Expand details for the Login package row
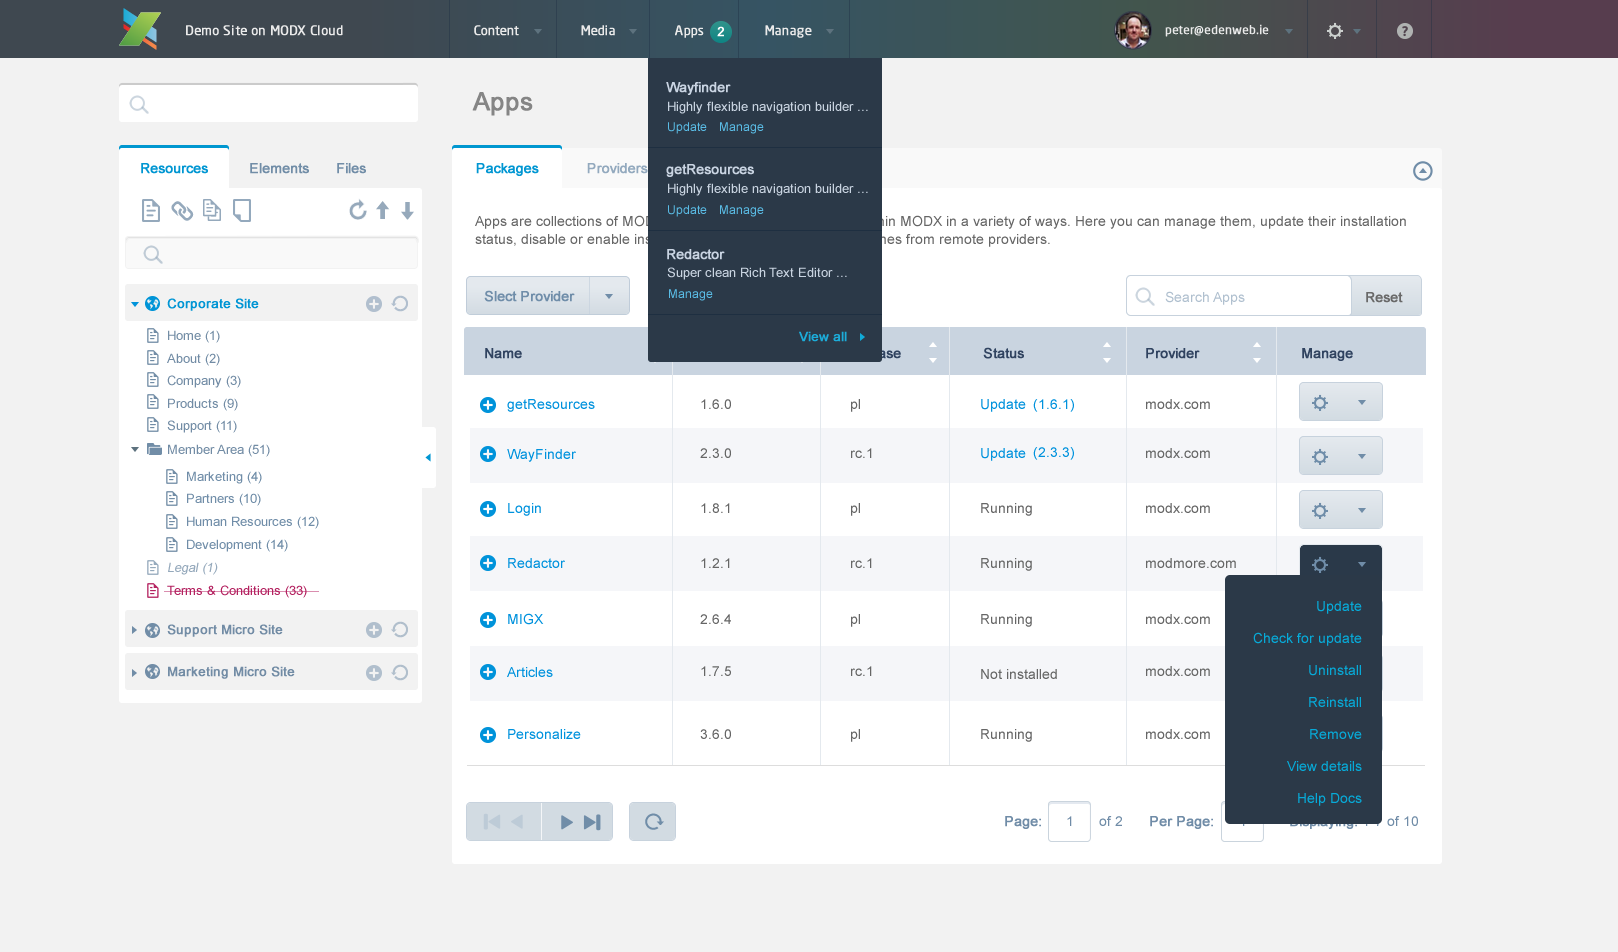The image size is (1618, 952). coord(488,509)
